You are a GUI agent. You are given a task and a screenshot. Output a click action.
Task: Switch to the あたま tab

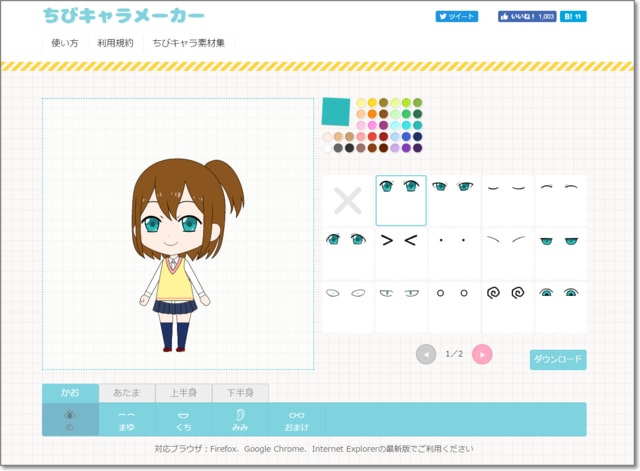click(127, 393)
